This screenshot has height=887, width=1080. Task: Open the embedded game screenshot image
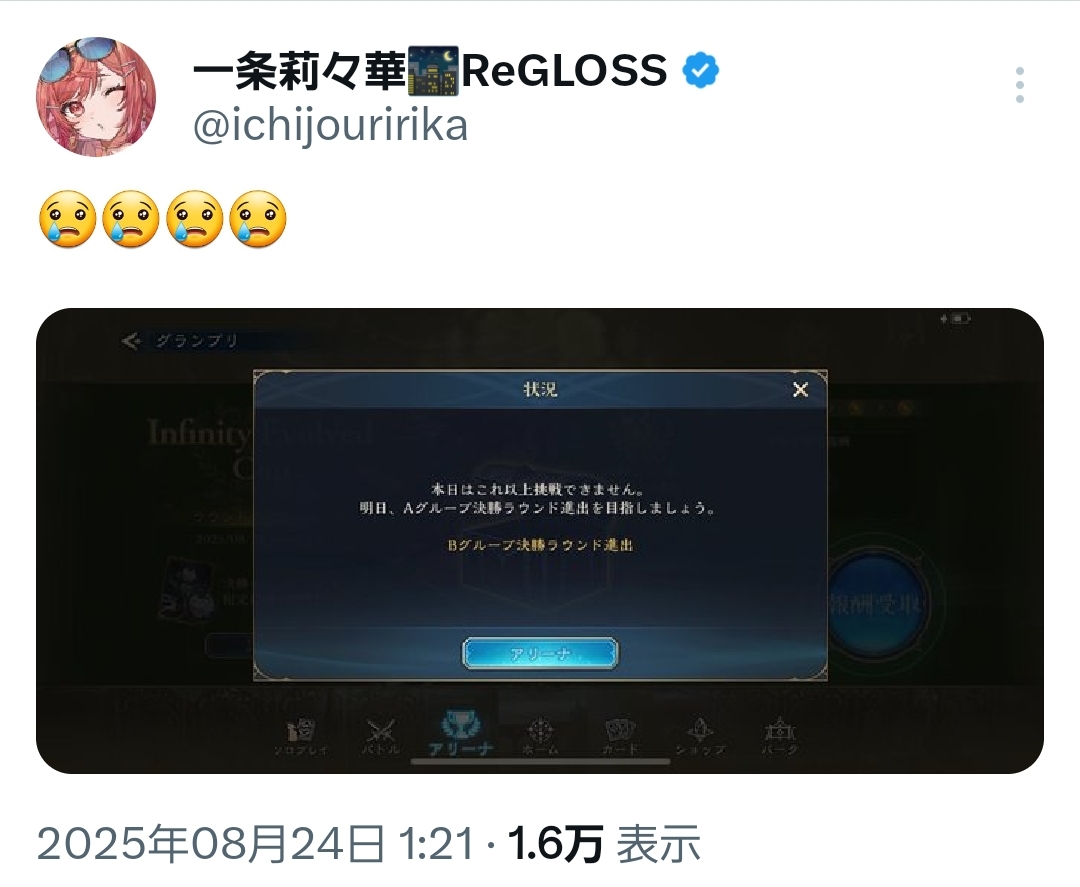tap(540, 541)
